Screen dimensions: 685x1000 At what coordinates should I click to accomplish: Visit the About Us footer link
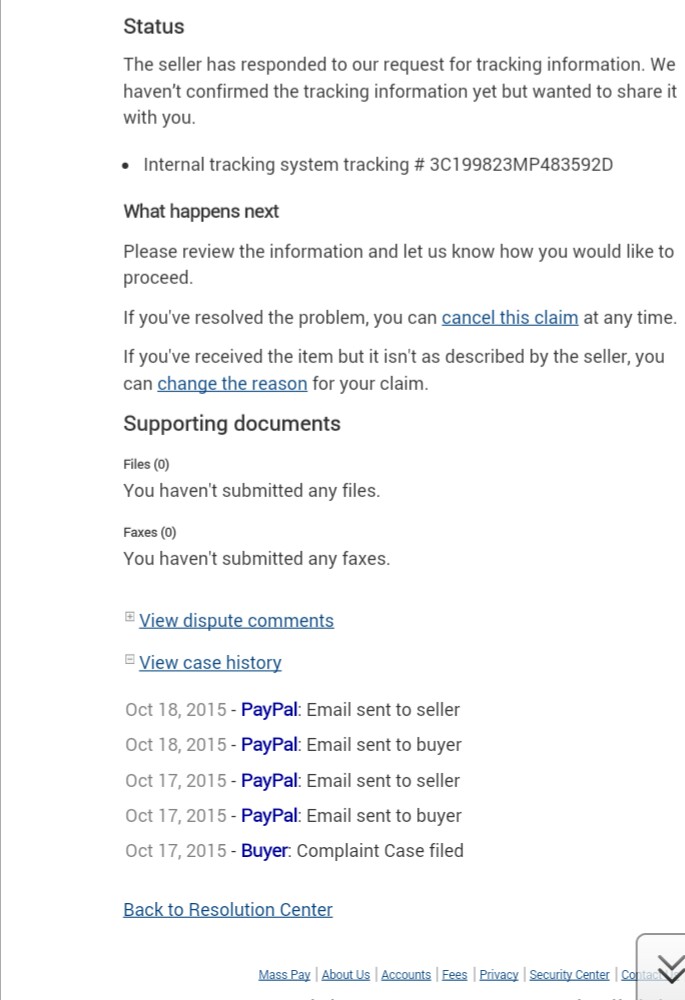[x=346, y=975]
